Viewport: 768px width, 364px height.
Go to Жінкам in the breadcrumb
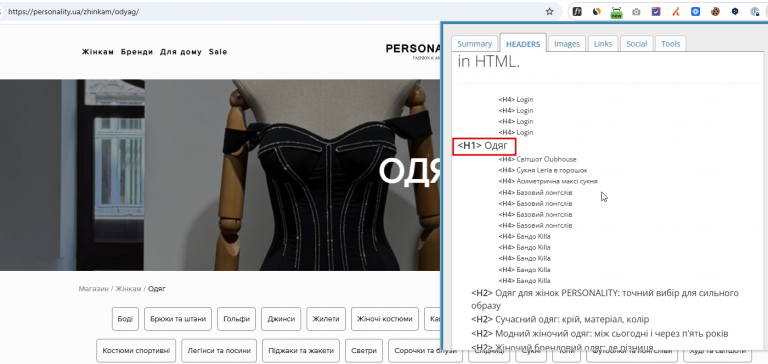point(128,289)
